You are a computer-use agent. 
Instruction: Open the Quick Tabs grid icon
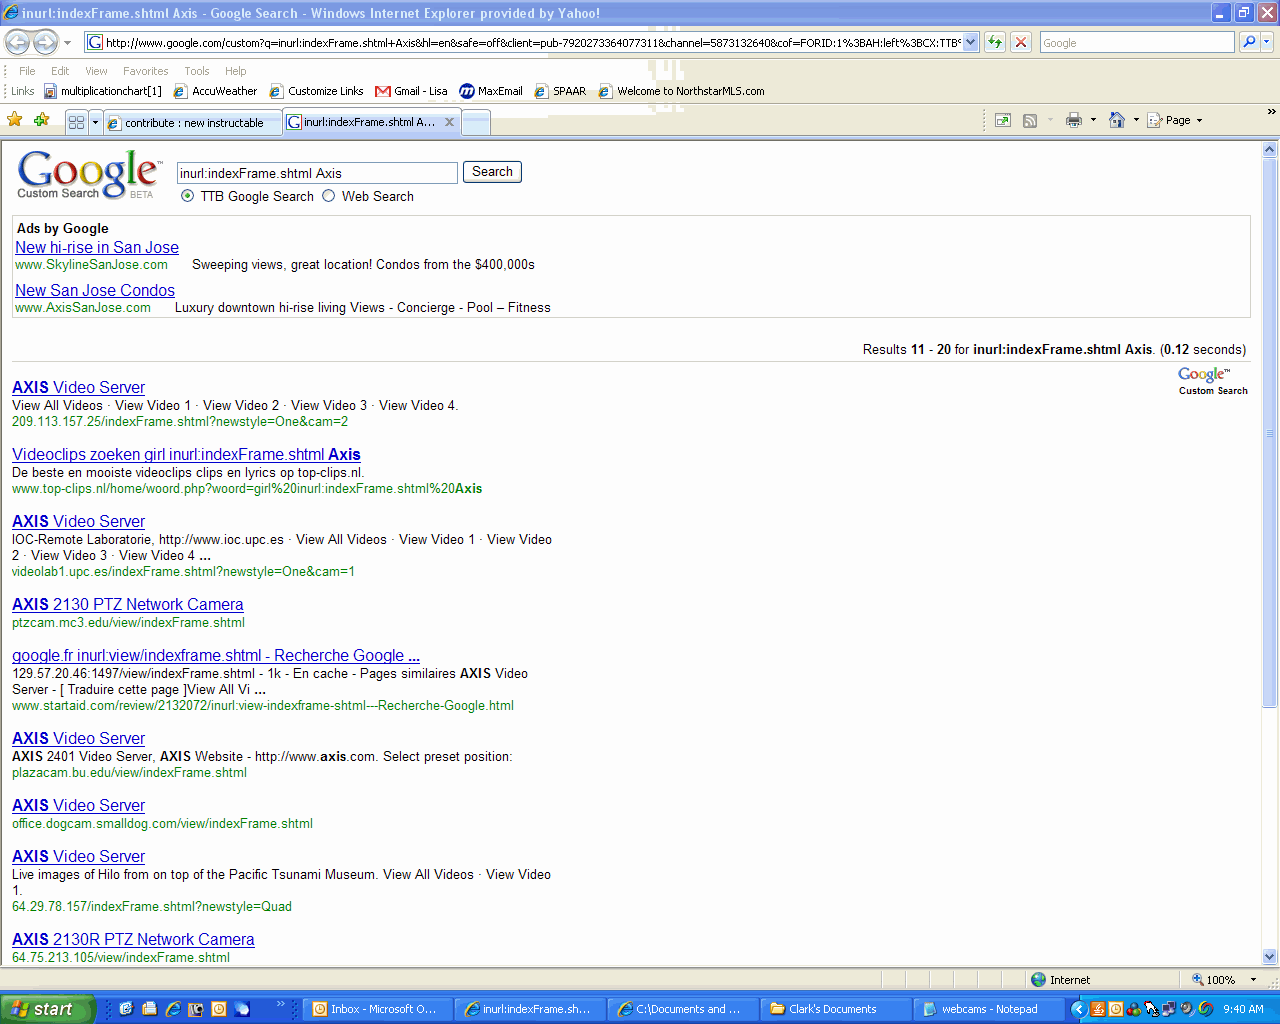click(77, 122)
